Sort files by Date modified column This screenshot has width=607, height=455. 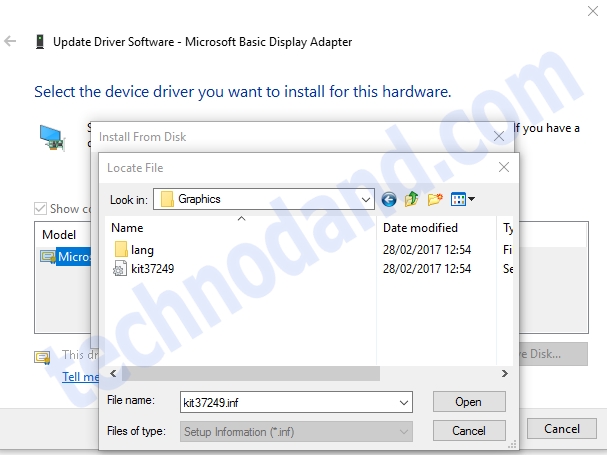pos(420,228)
